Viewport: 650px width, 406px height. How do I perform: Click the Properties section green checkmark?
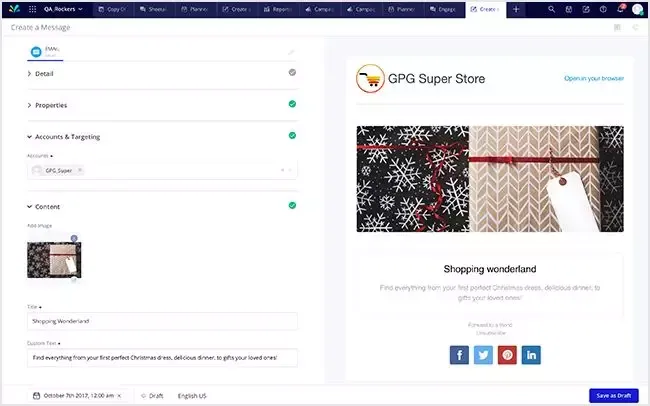click(292, 104)
